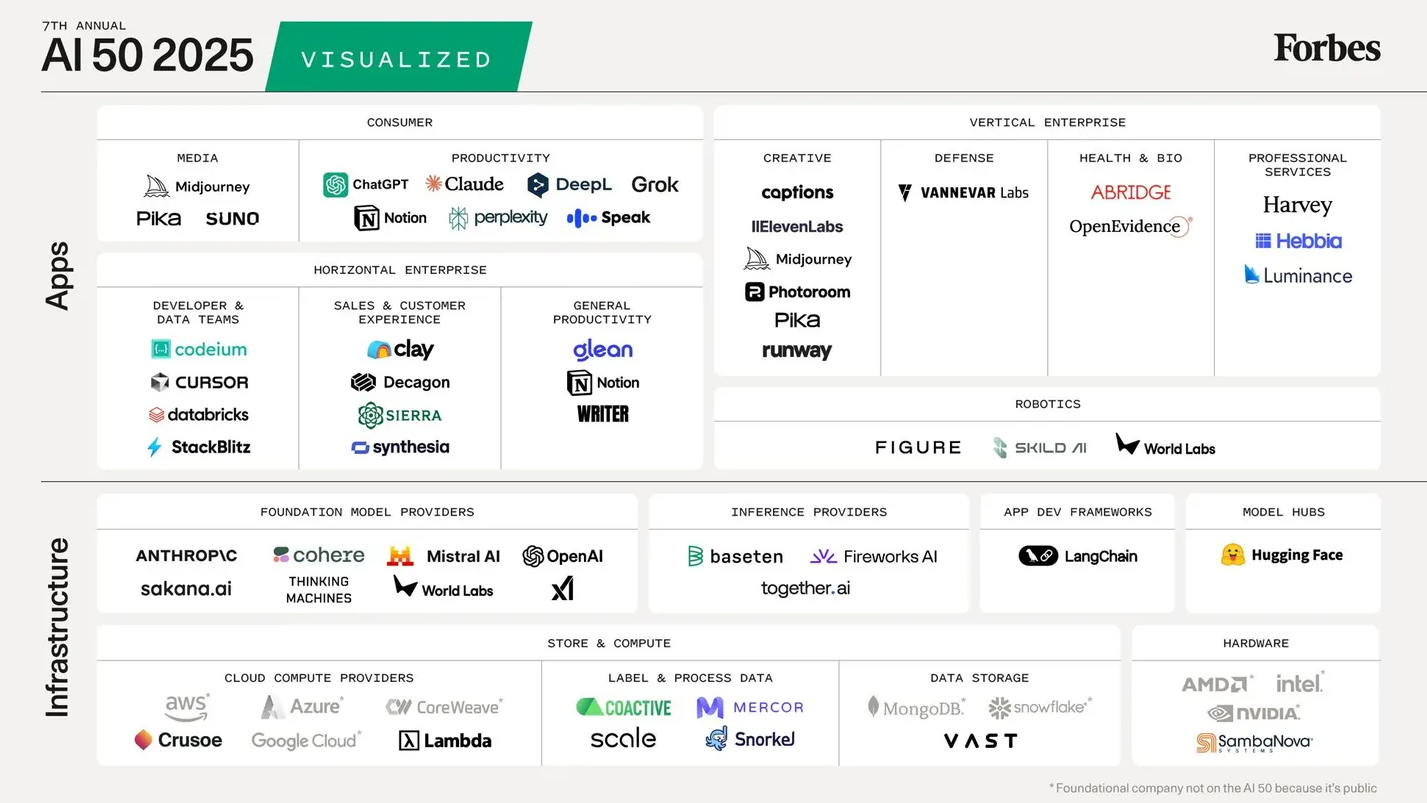Select World Labs under Foundation Model Providers
This screenshot has width=1427, height=803.
[x=443, y=588]
